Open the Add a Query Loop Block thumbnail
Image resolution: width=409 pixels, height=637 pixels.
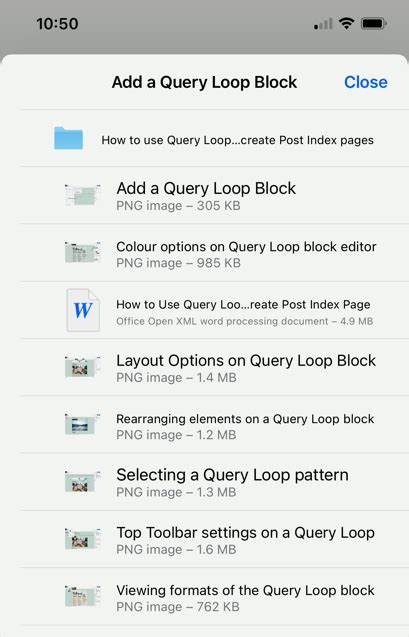82,195
